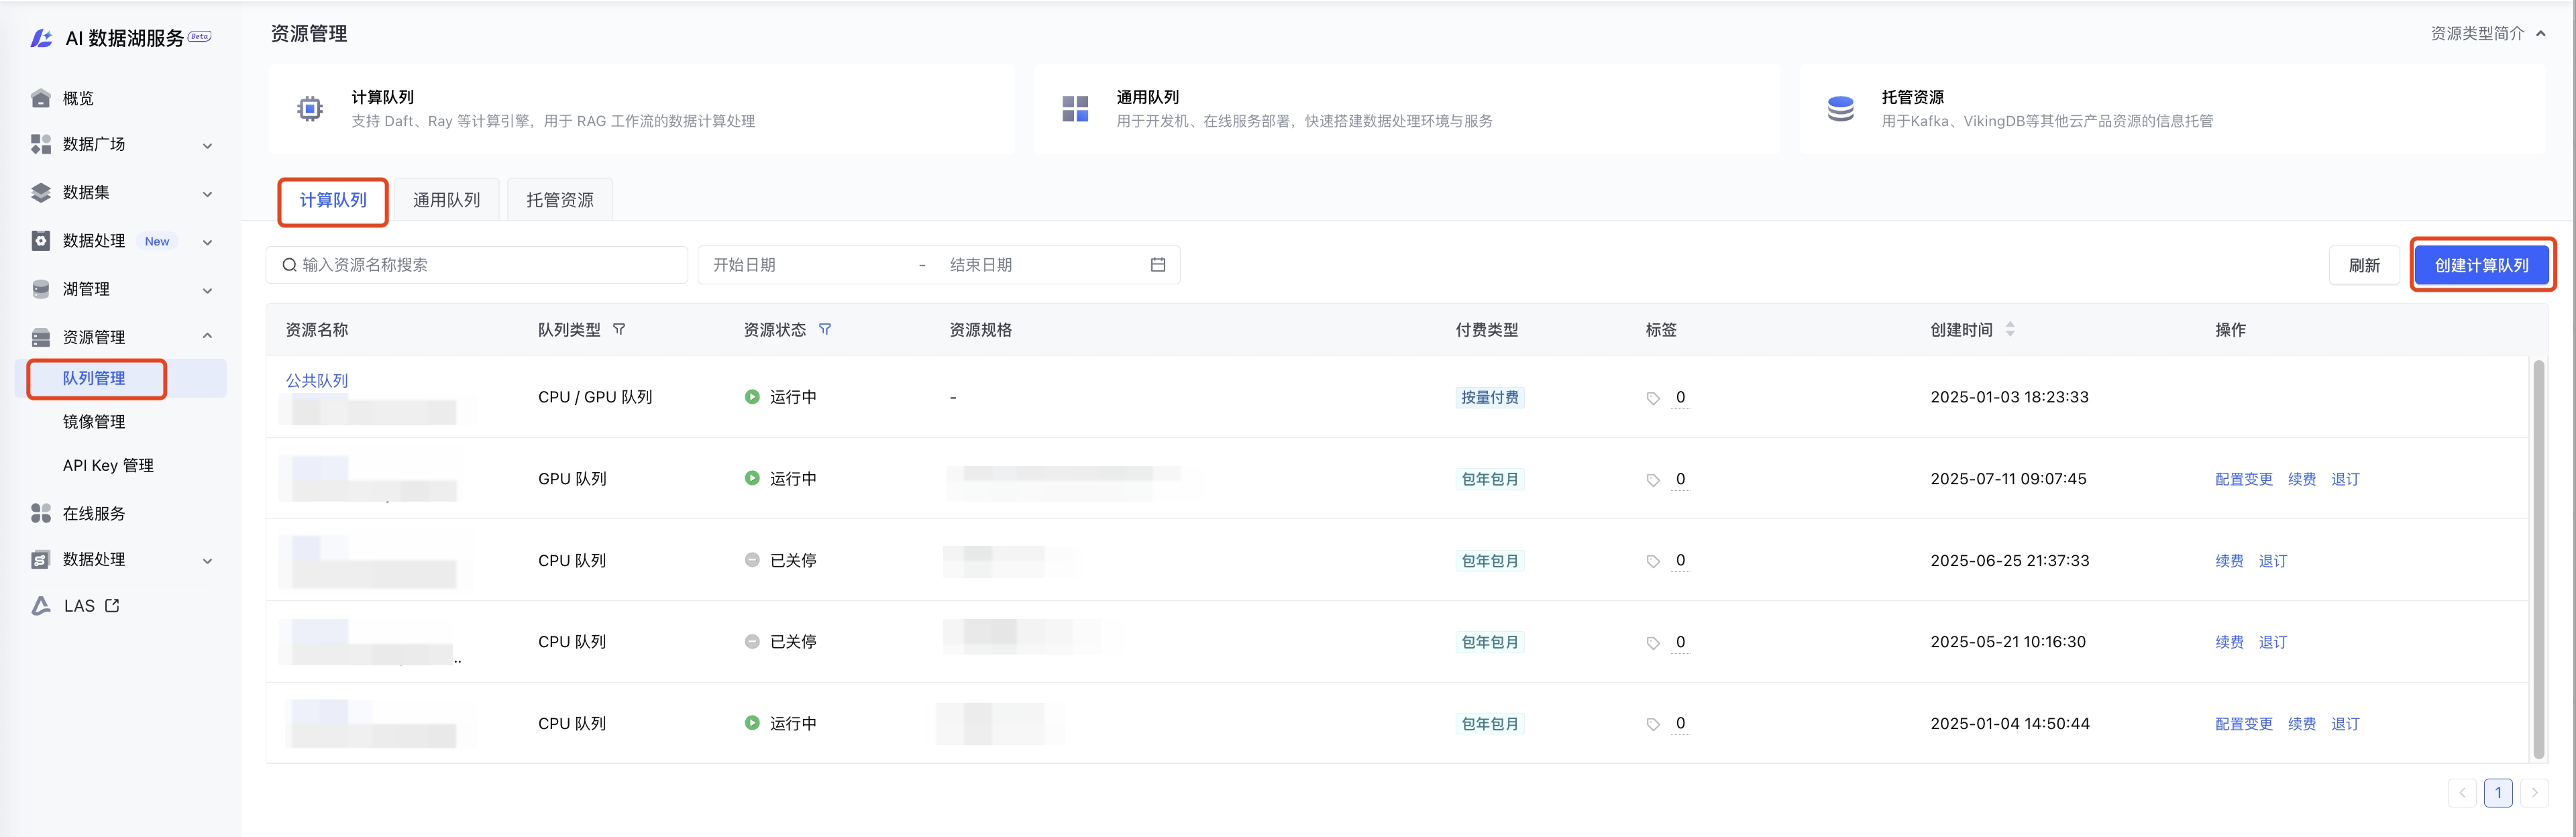
Task: Expand 湖管理 sidebar menu
Action: [207, 290]
